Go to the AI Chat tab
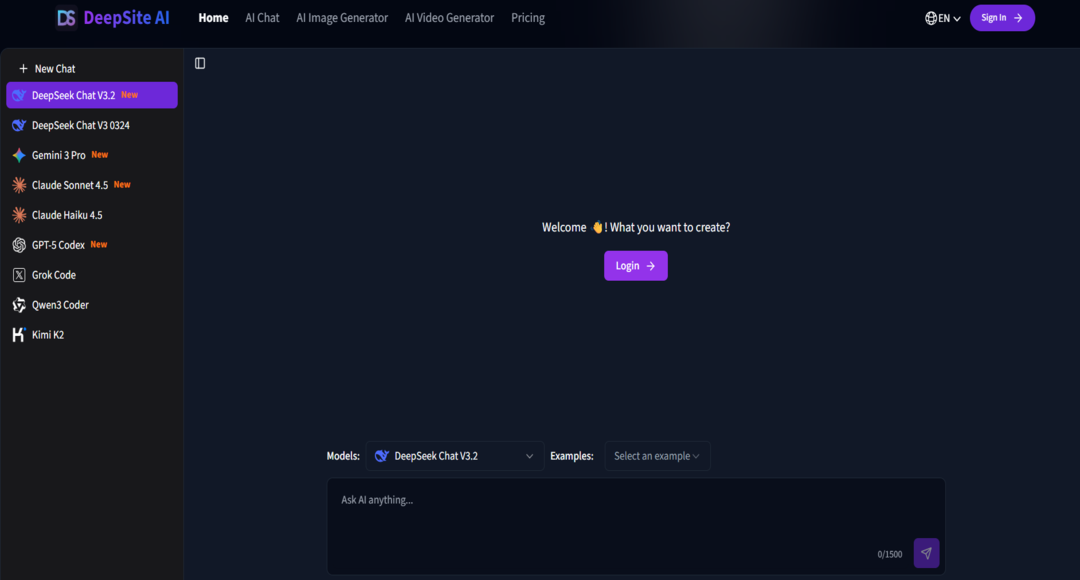The image size is (1080, 580). click(262, 18)
